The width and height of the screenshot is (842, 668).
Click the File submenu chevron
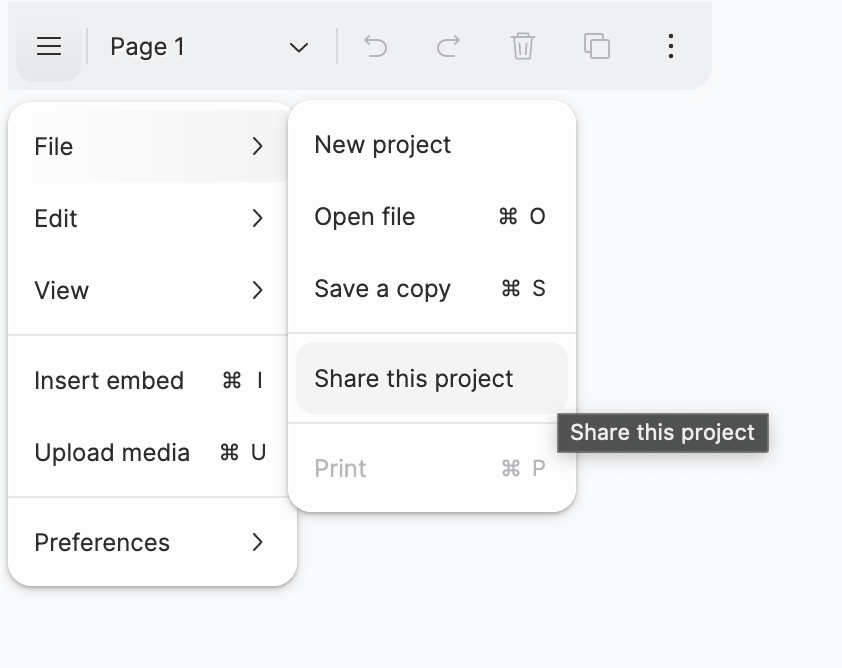tap(257, 146)
